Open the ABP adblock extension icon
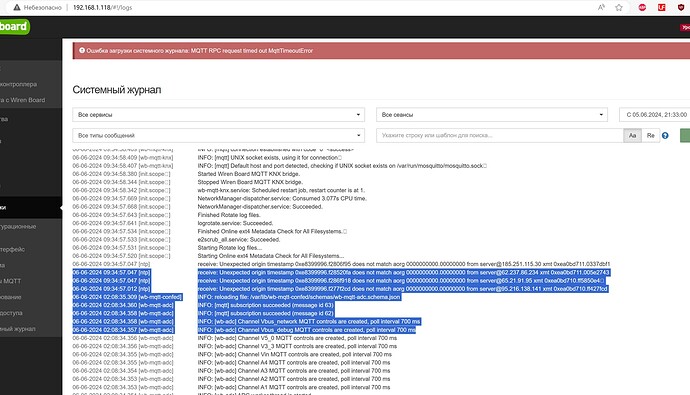 (x=642, y=7)
